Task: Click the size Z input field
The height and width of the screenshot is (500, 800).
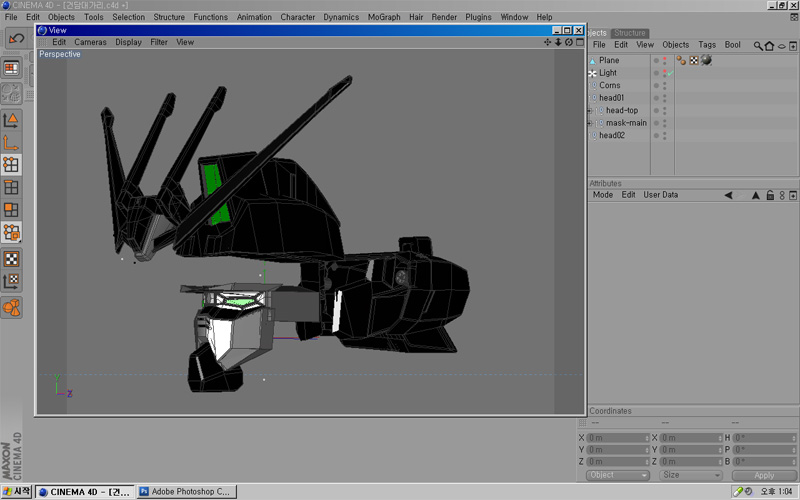Action: click(691, 462)
